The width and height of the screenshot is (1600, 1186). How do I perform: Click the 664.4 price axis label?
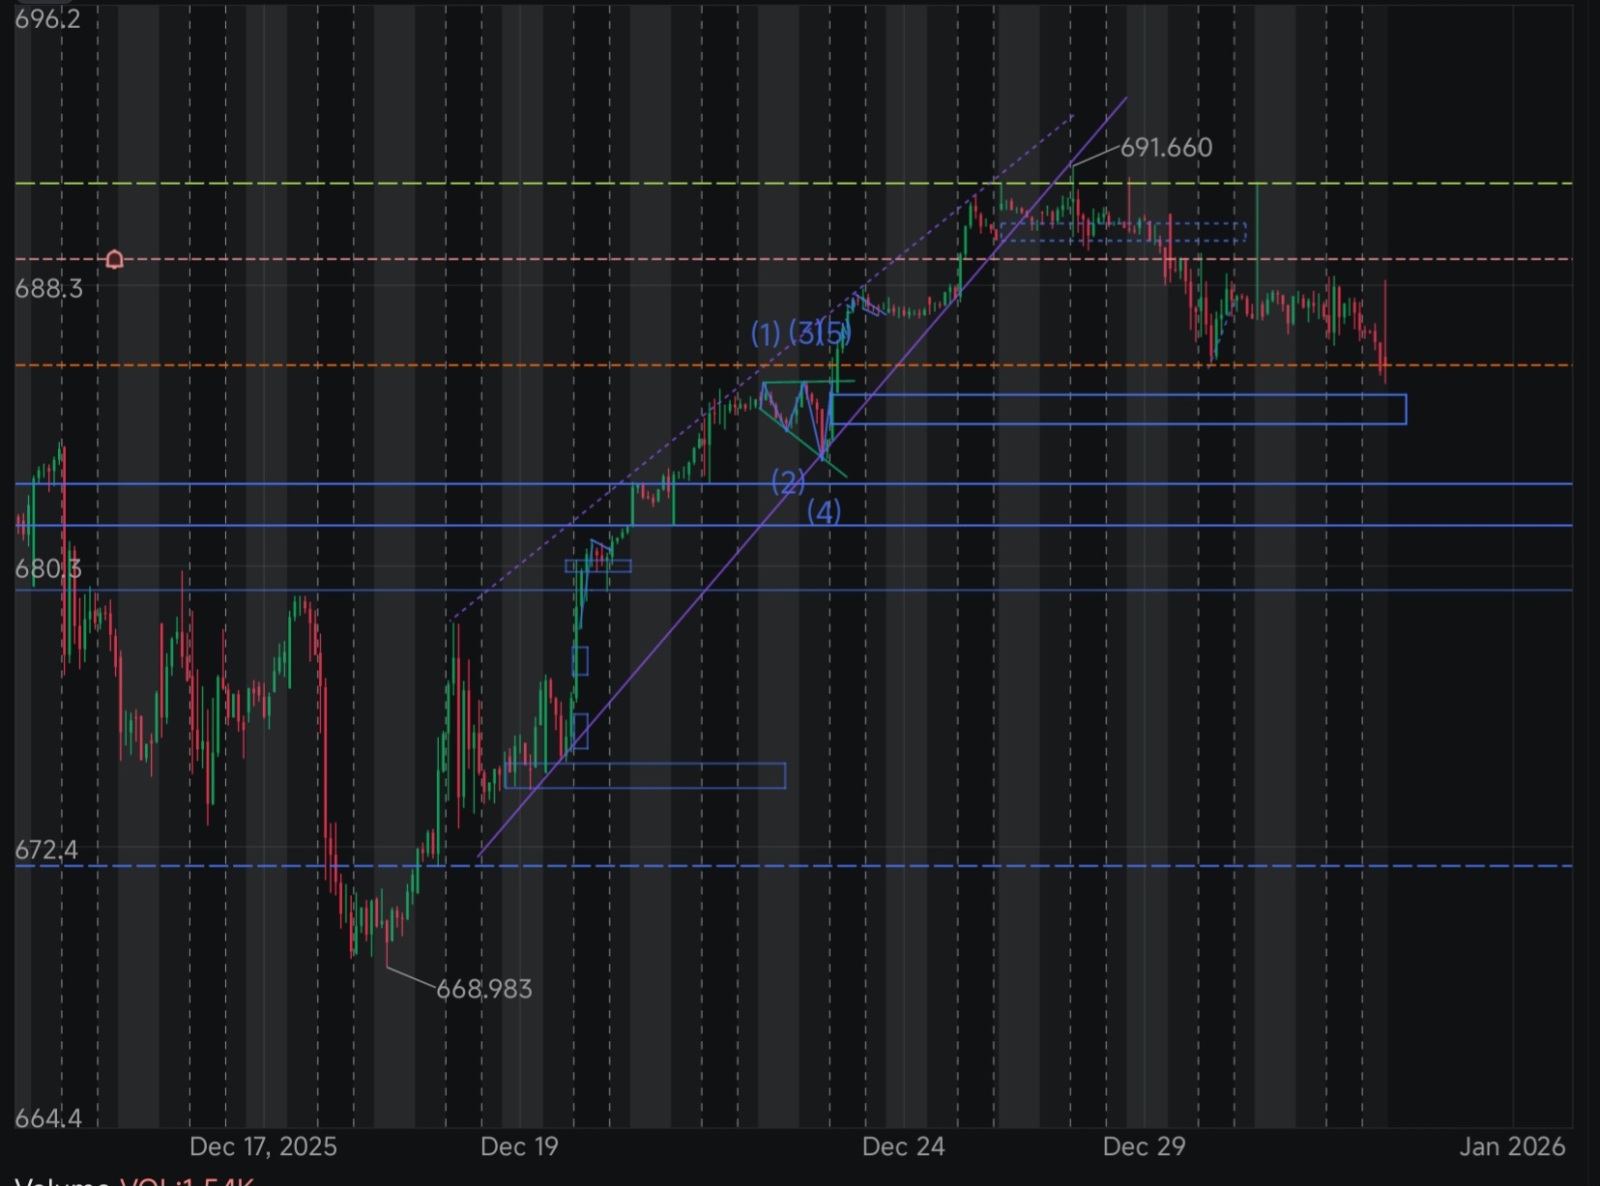coord(48,1118)
